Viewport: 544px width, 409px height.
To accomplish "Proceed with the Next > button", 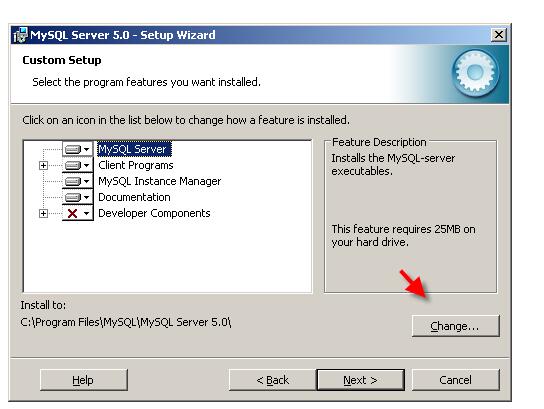I will pos(361,380).
